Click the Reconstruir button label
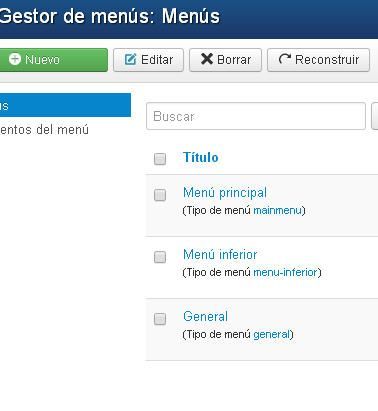This screenshot has width=378, height=411. click(x=327, y=60)
